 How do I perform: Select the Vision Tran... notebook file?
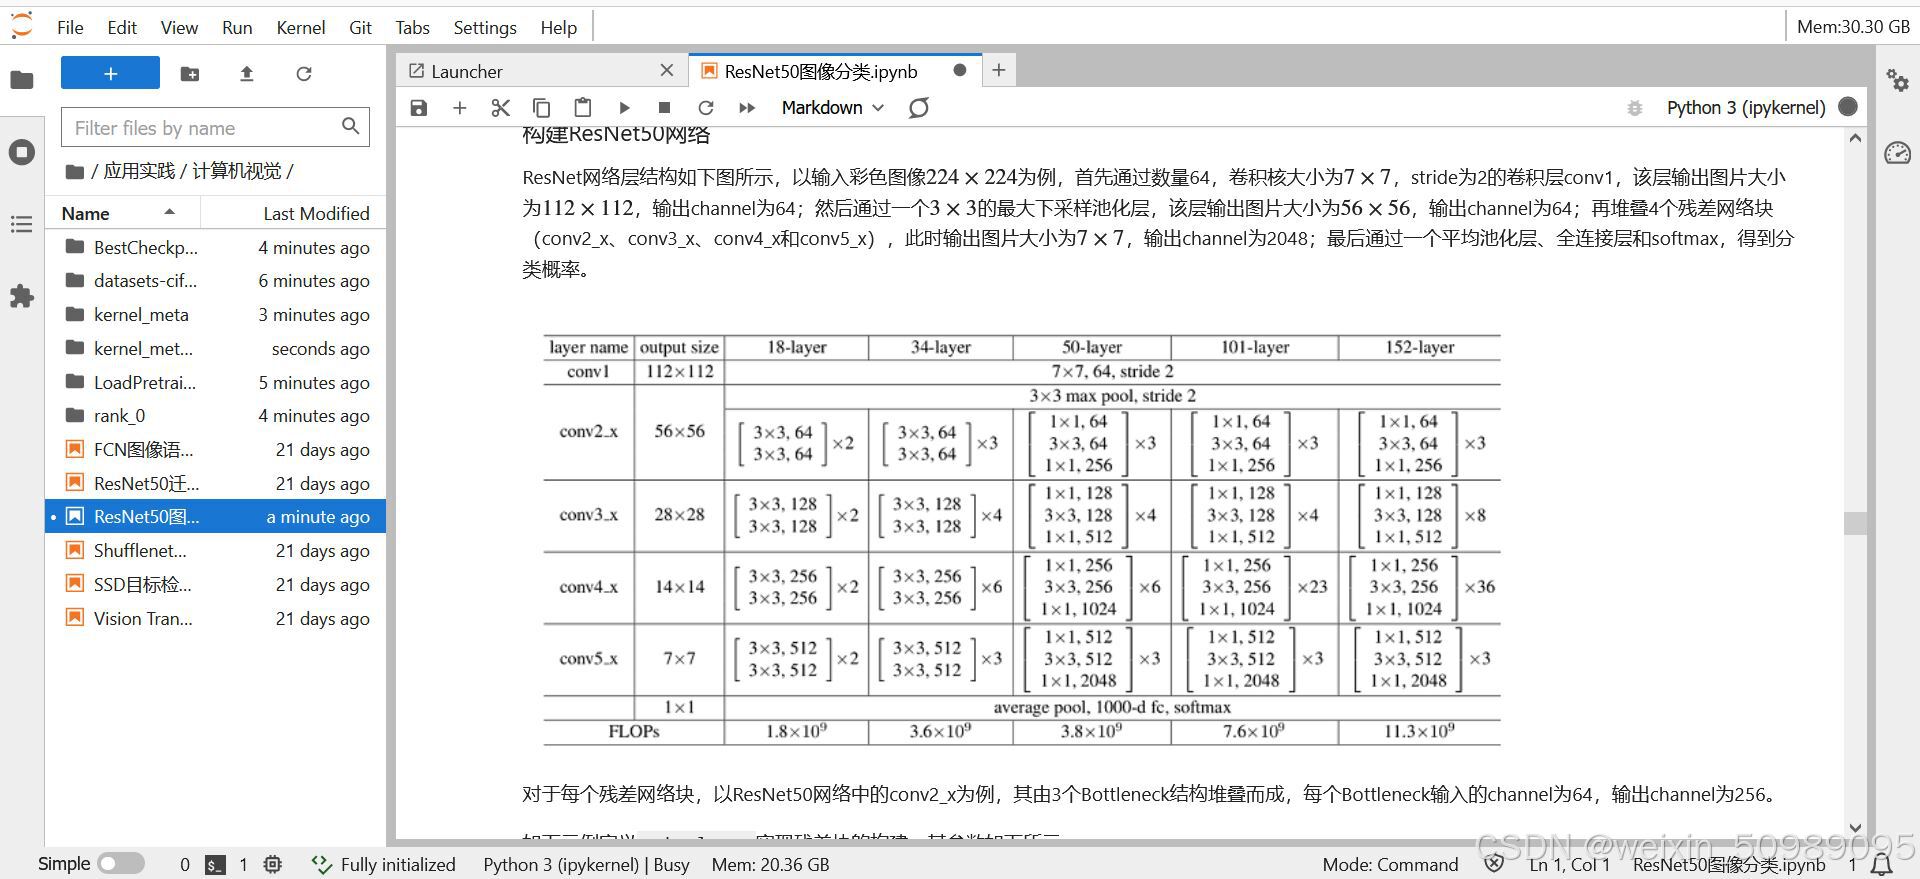215,619
